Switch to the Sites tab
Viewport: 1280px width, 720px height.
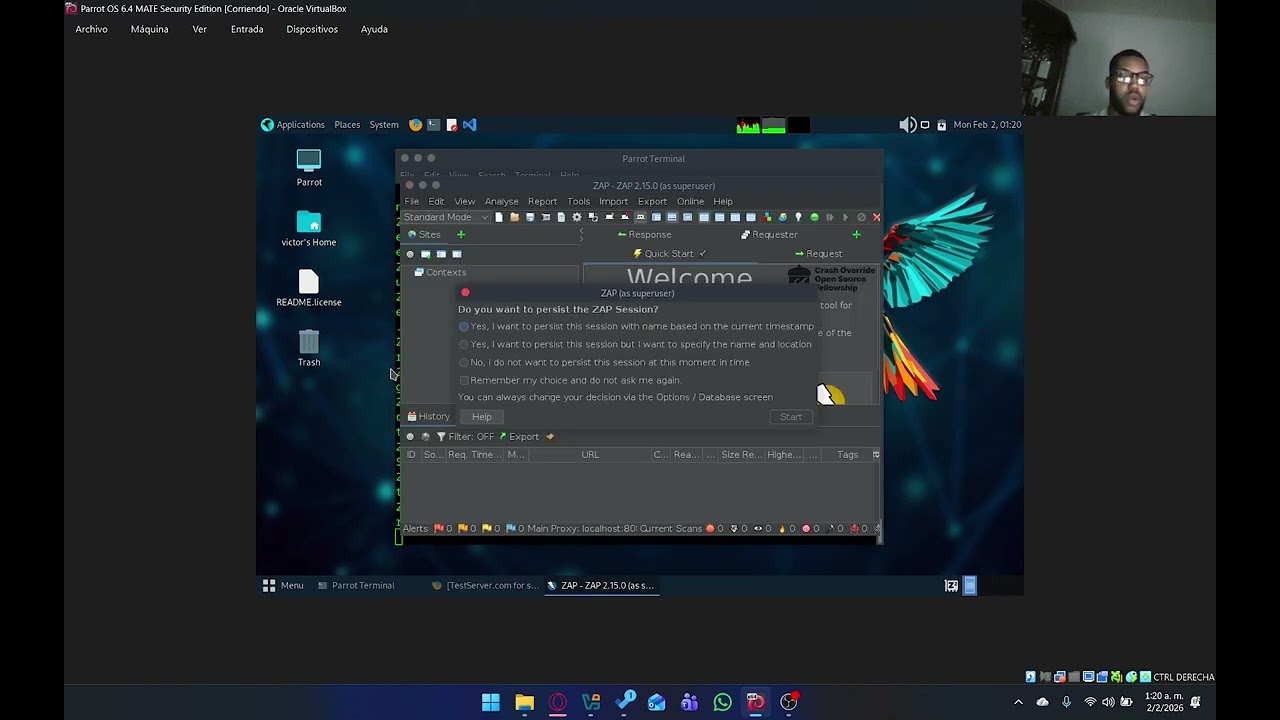(x=424, y=234)
